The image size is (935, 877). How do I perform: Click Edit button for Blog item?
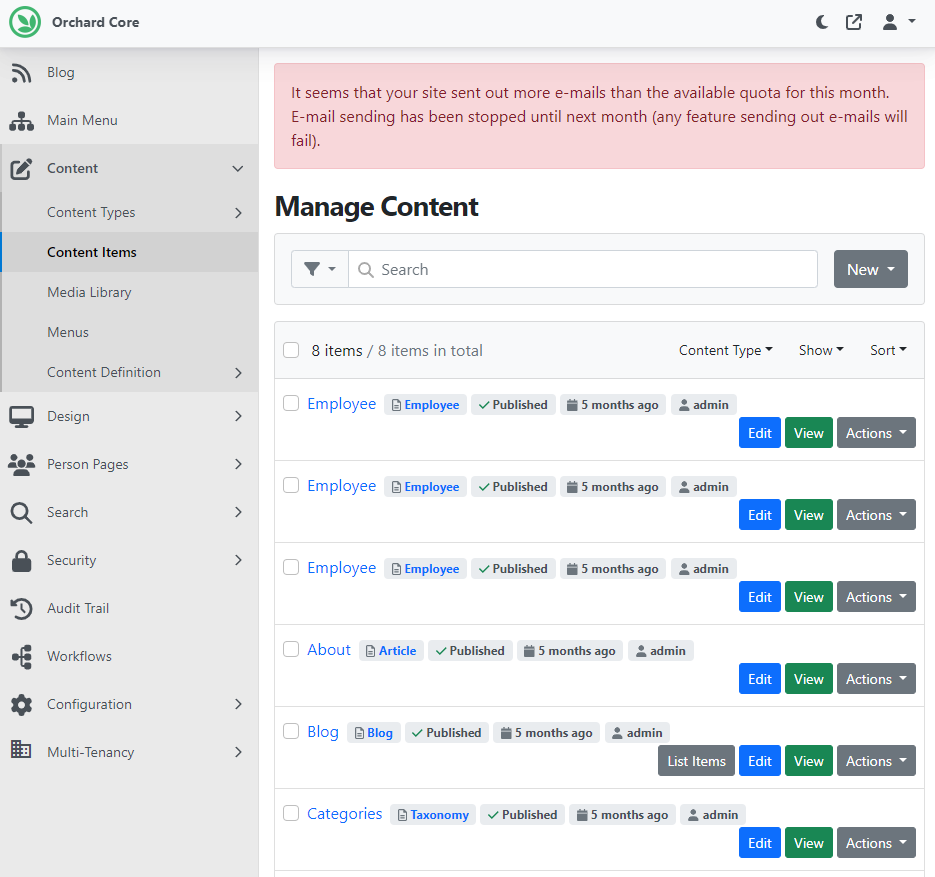tap(760, 761)
